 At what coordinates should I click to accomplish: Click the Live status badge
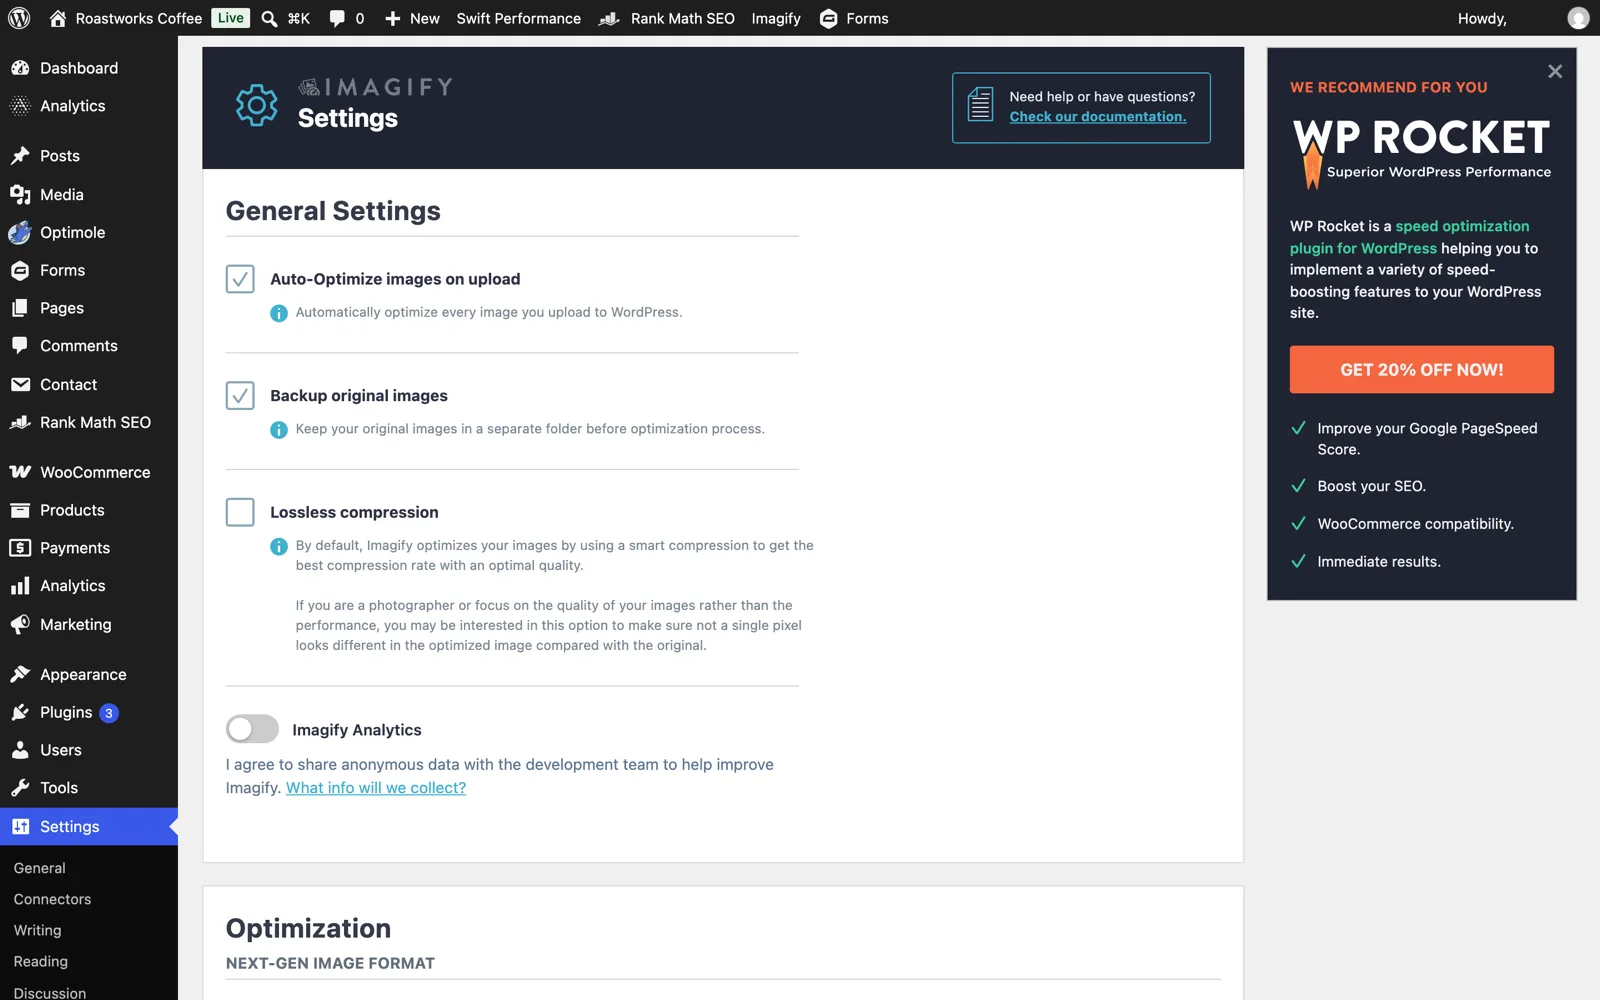tap(230, 18)
